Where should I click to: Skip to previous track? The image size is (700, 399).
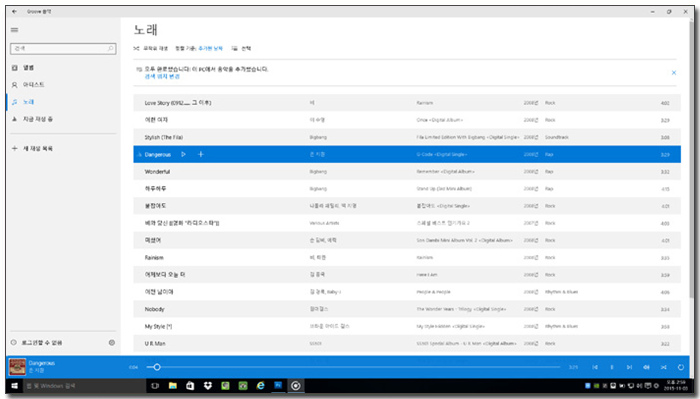tap(595, 367)
